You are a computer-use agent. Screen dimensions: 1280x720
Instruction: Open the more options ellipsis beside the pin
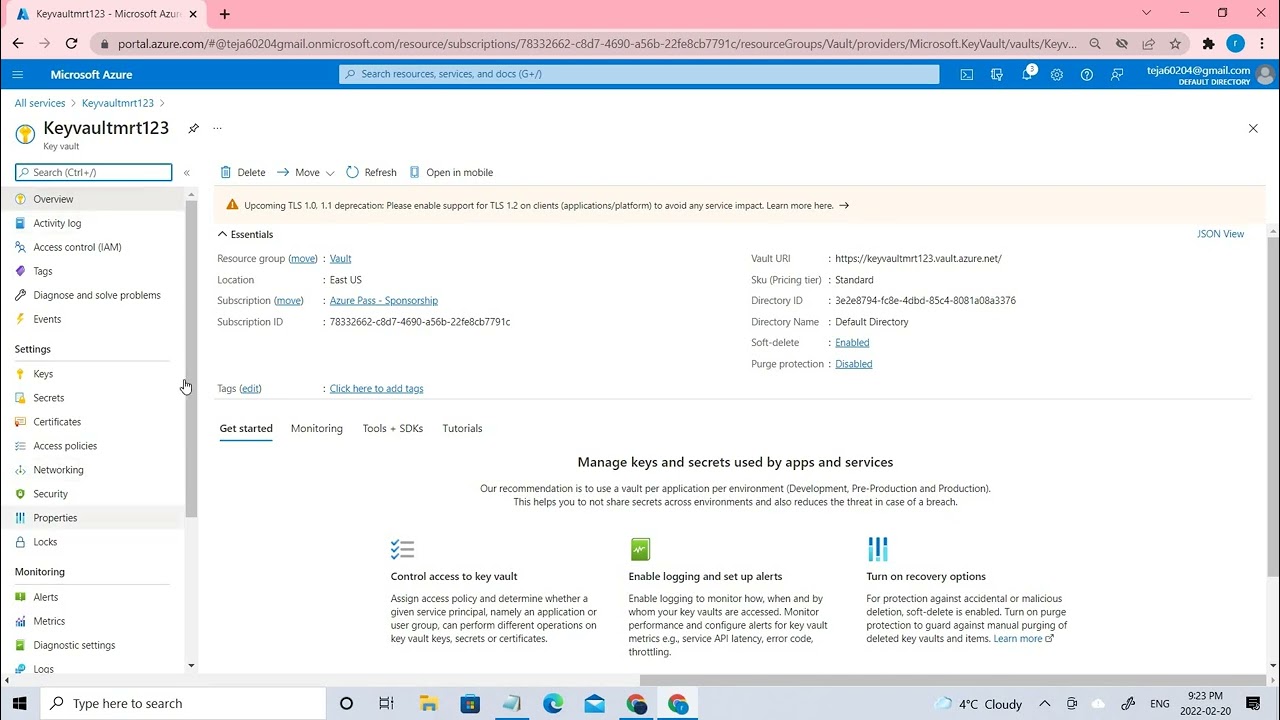coord(217,128)
